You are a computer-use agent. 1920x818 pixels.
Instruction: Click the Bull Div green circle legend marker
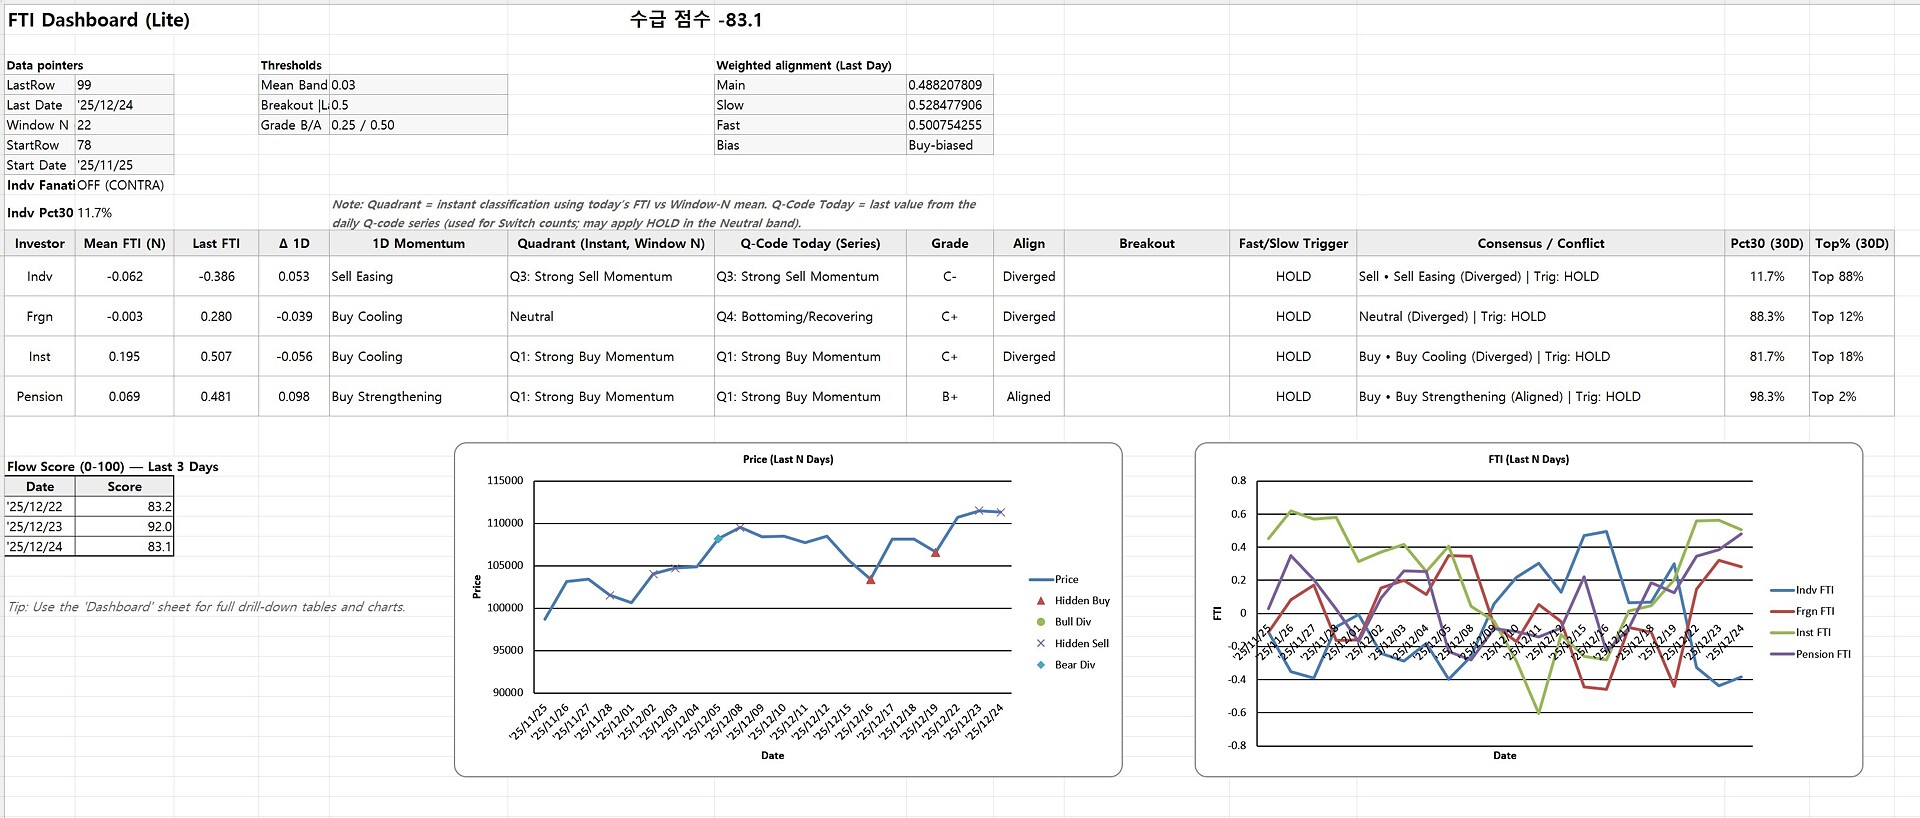(1041, 622)
